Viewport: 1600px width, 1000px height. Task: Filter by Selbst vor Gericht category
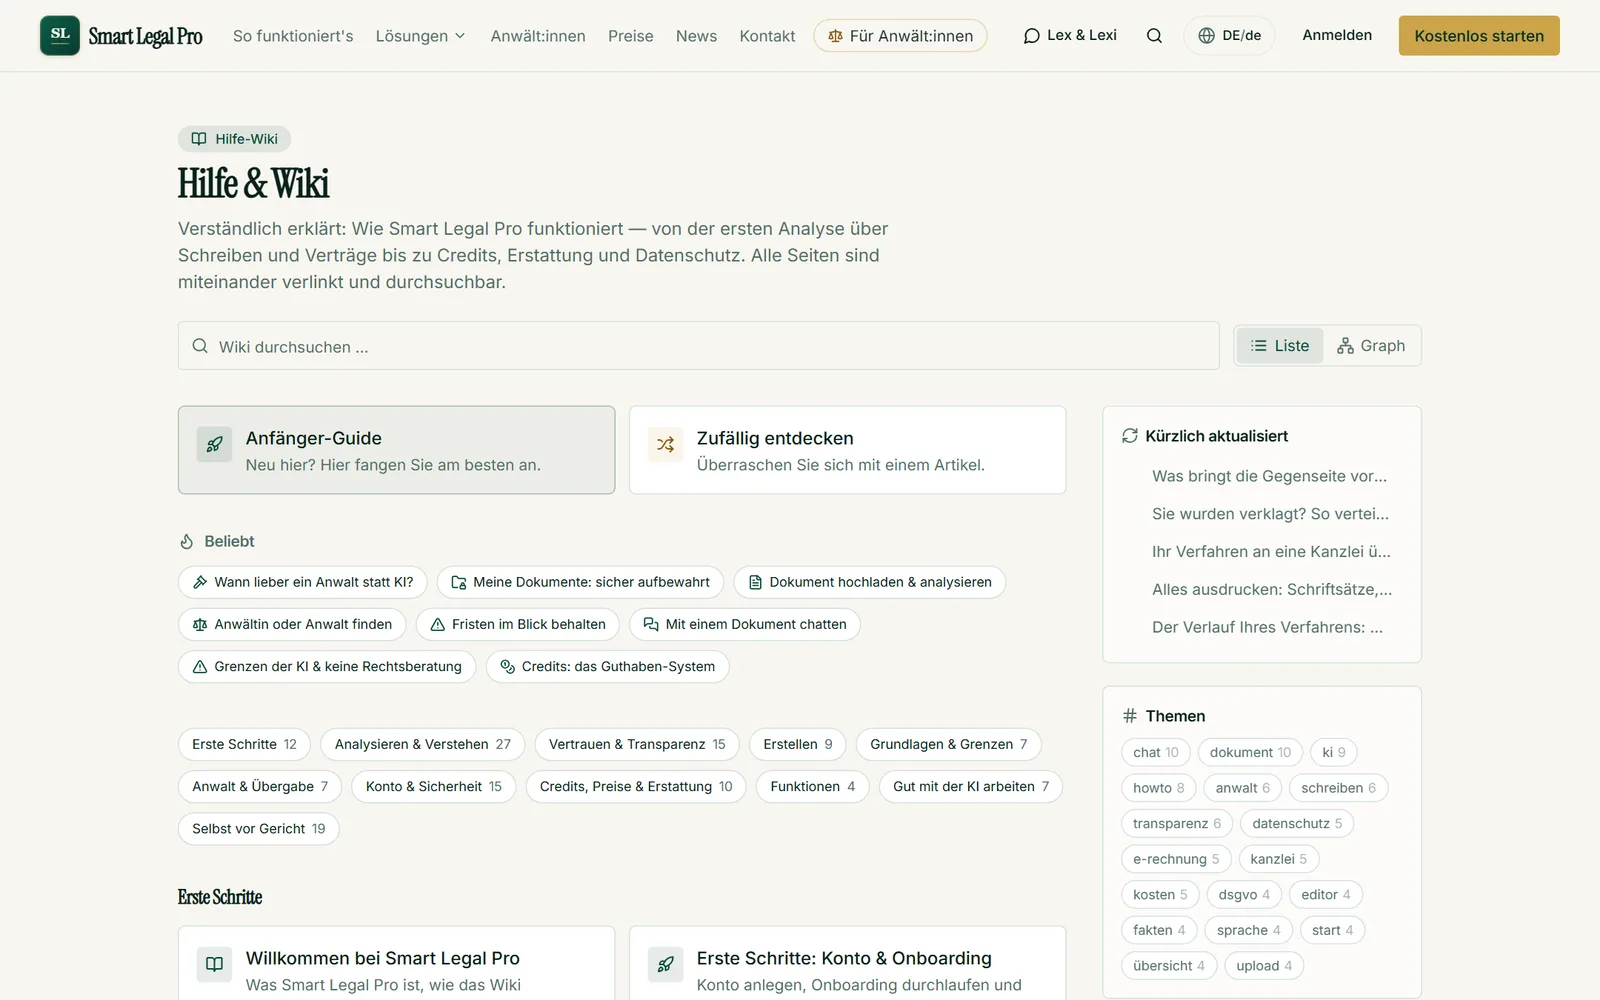point(259,828)
